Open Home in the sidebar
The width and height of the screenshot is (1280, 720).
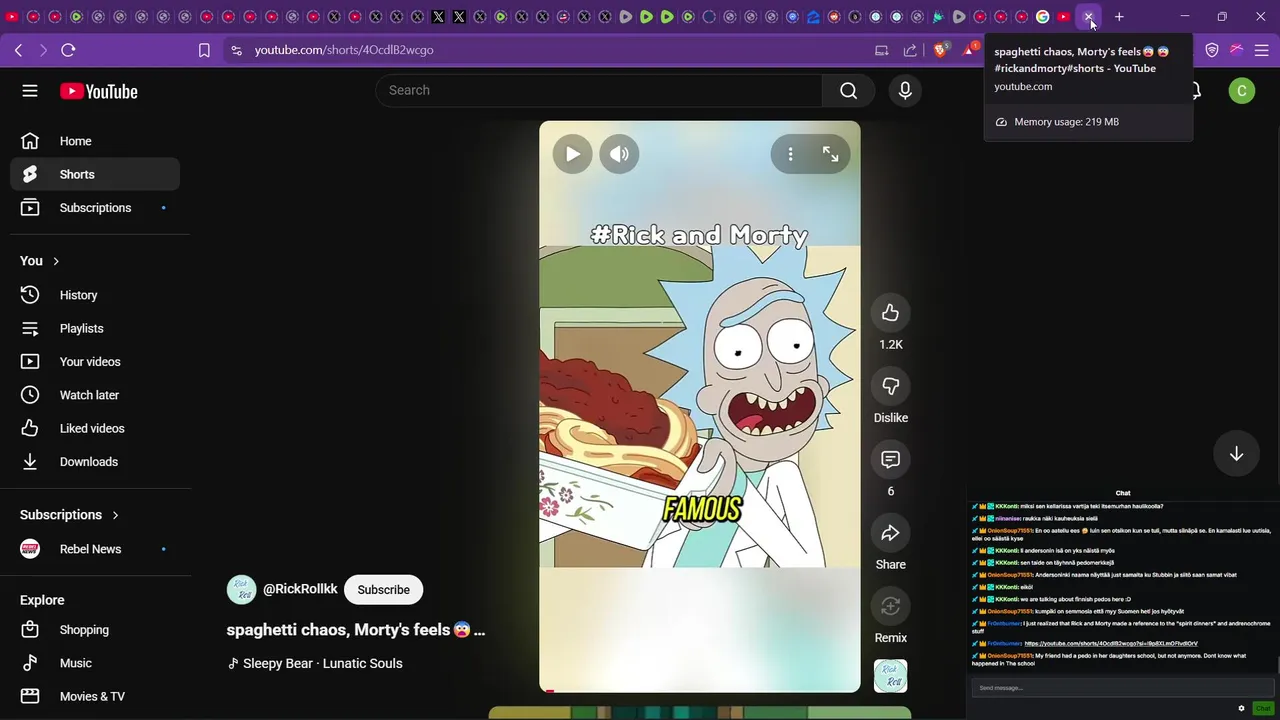pyautogui.click(x=95, y=141)
